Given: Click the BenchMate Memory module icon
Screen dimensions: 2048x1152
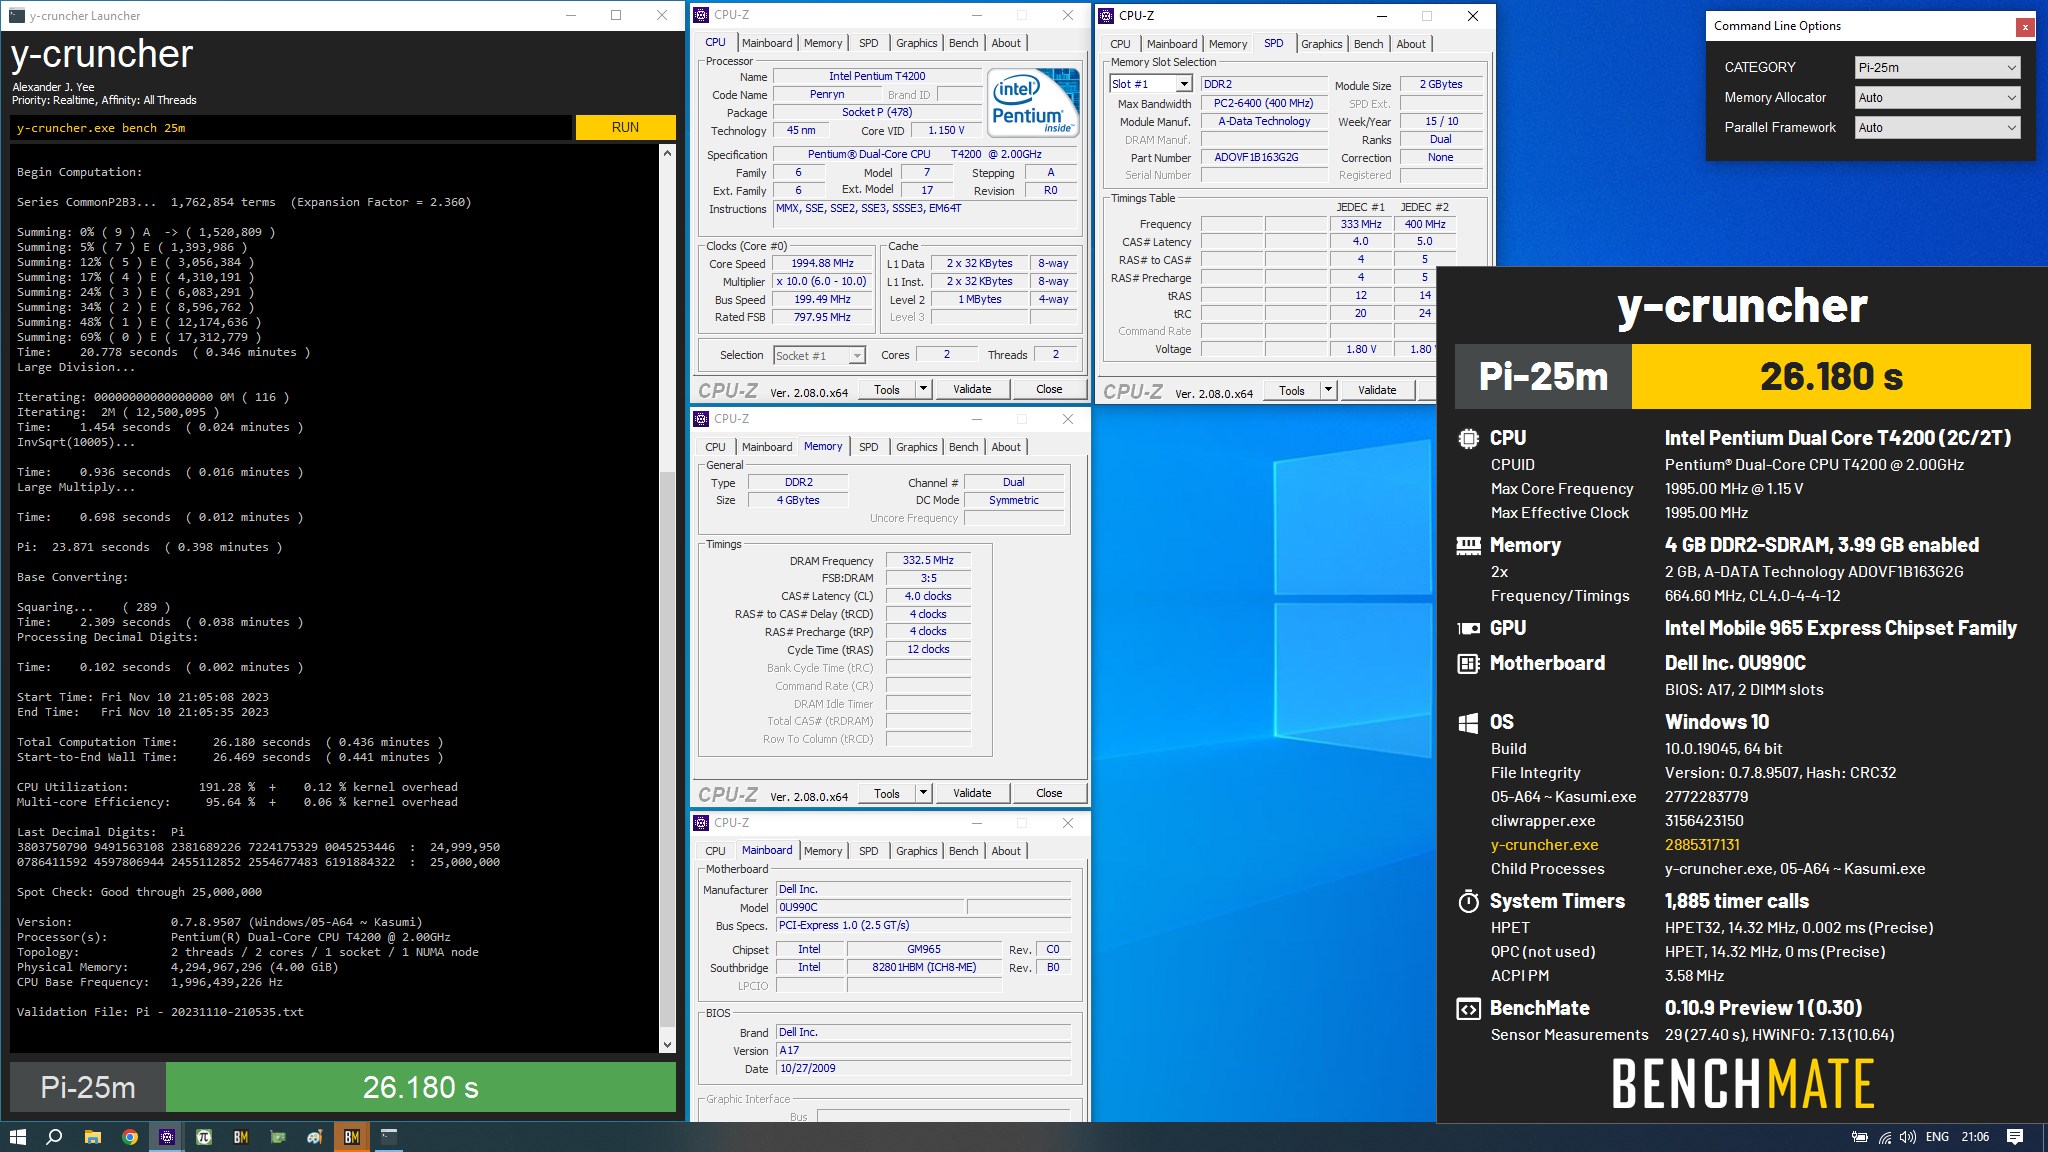Looking at the screenshot, I should (x=1468, y=545).
